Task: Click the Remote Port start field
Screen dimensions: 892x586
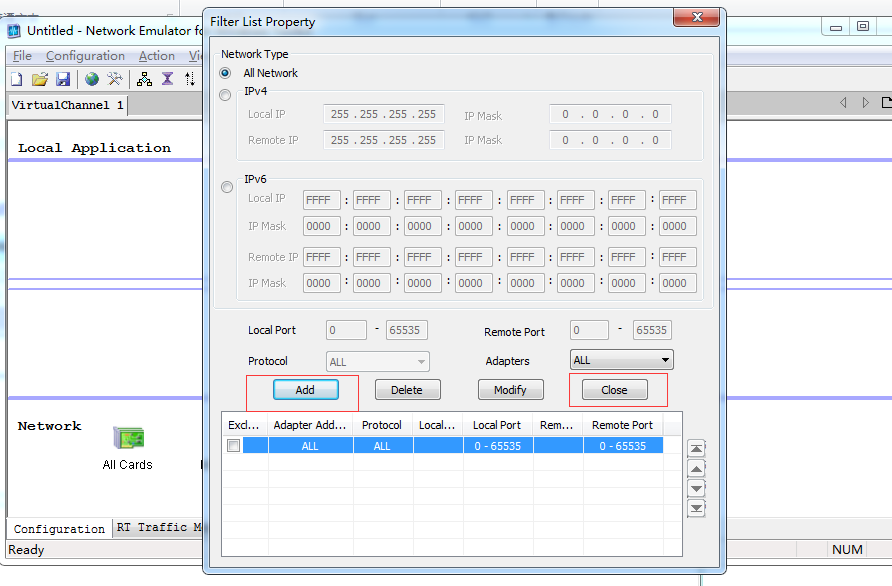Action: coord(589,330)
